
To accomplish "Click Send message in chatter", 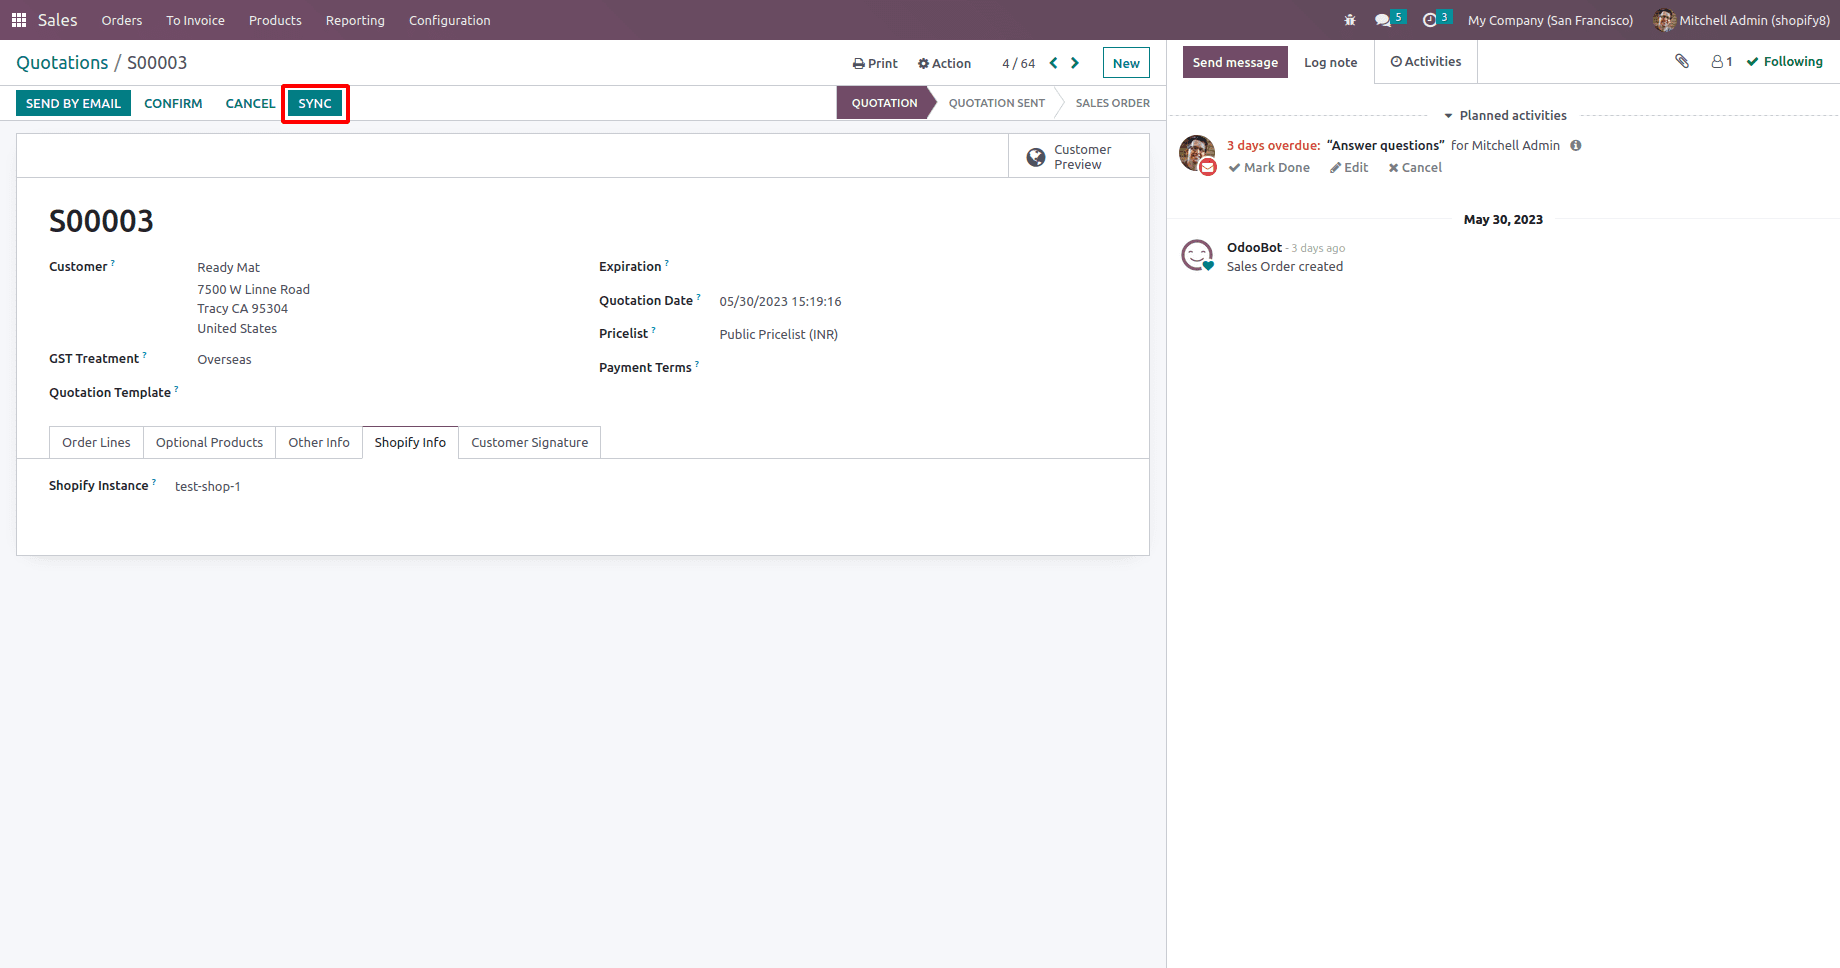I will [1235, 62].
